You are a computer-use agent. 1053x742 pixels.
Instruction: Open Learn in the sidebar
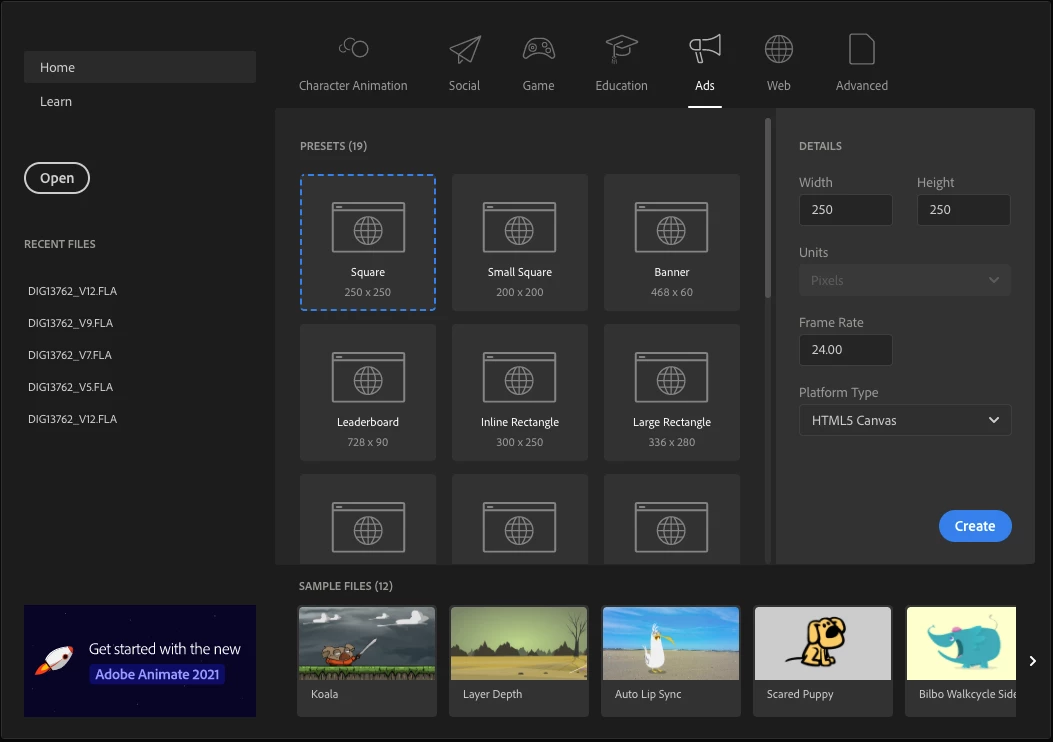click(56, 101)
